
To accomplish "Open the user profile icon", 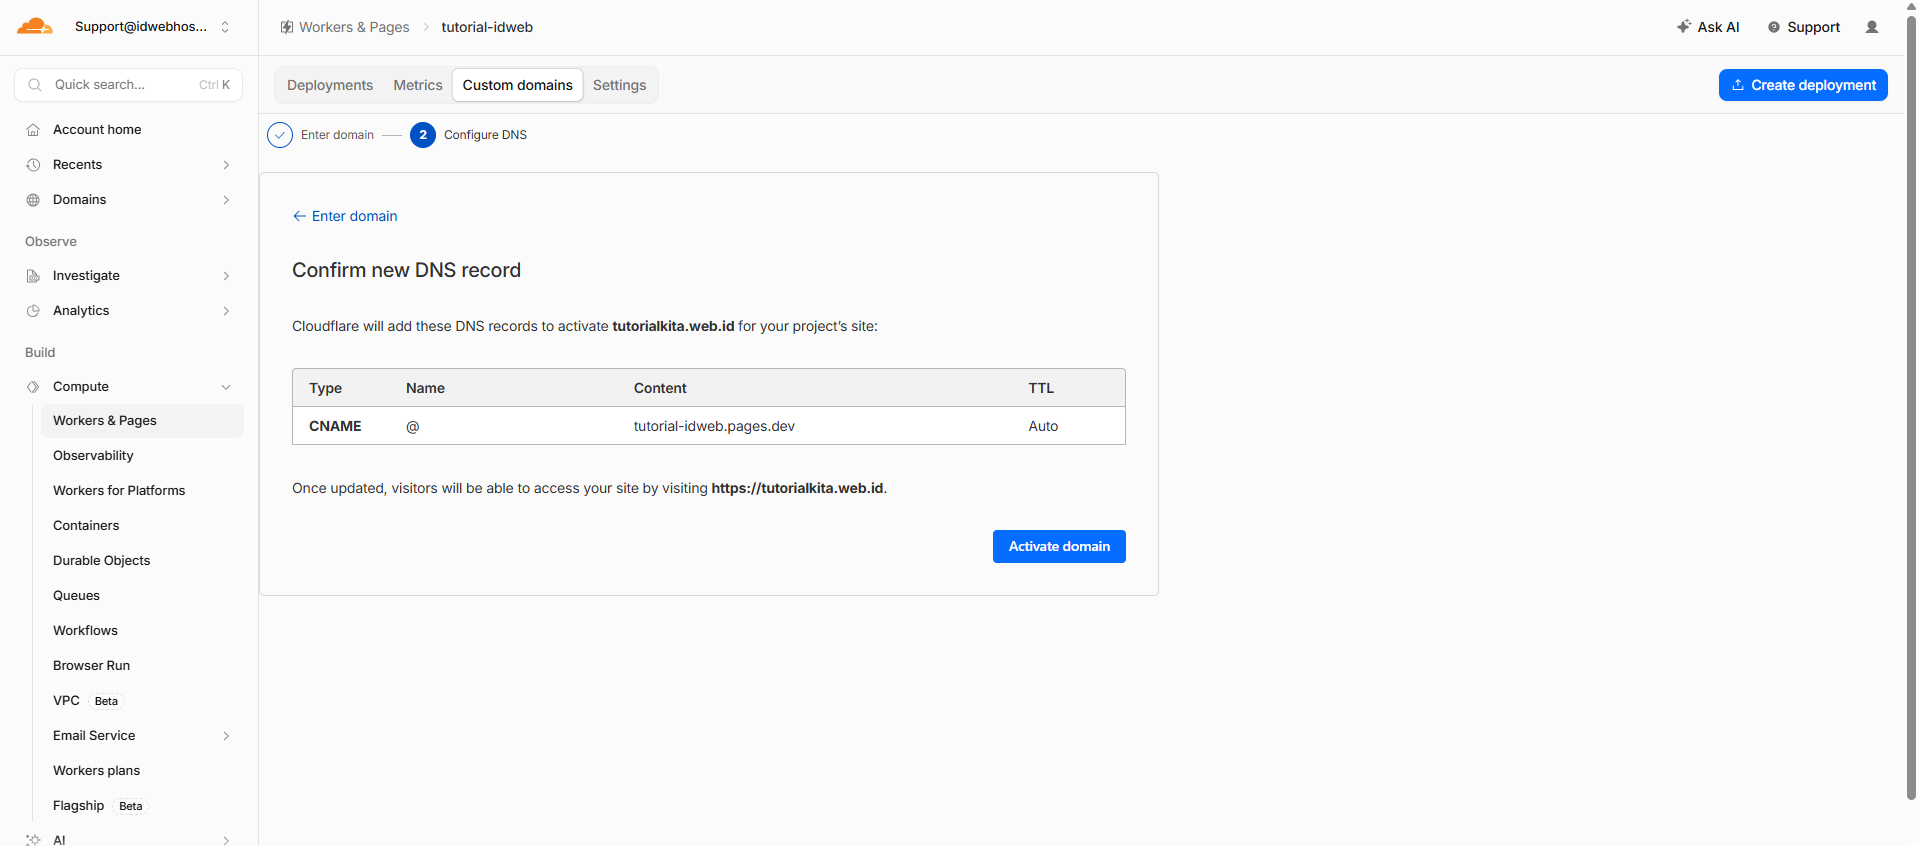I will tap(1872, 27).
